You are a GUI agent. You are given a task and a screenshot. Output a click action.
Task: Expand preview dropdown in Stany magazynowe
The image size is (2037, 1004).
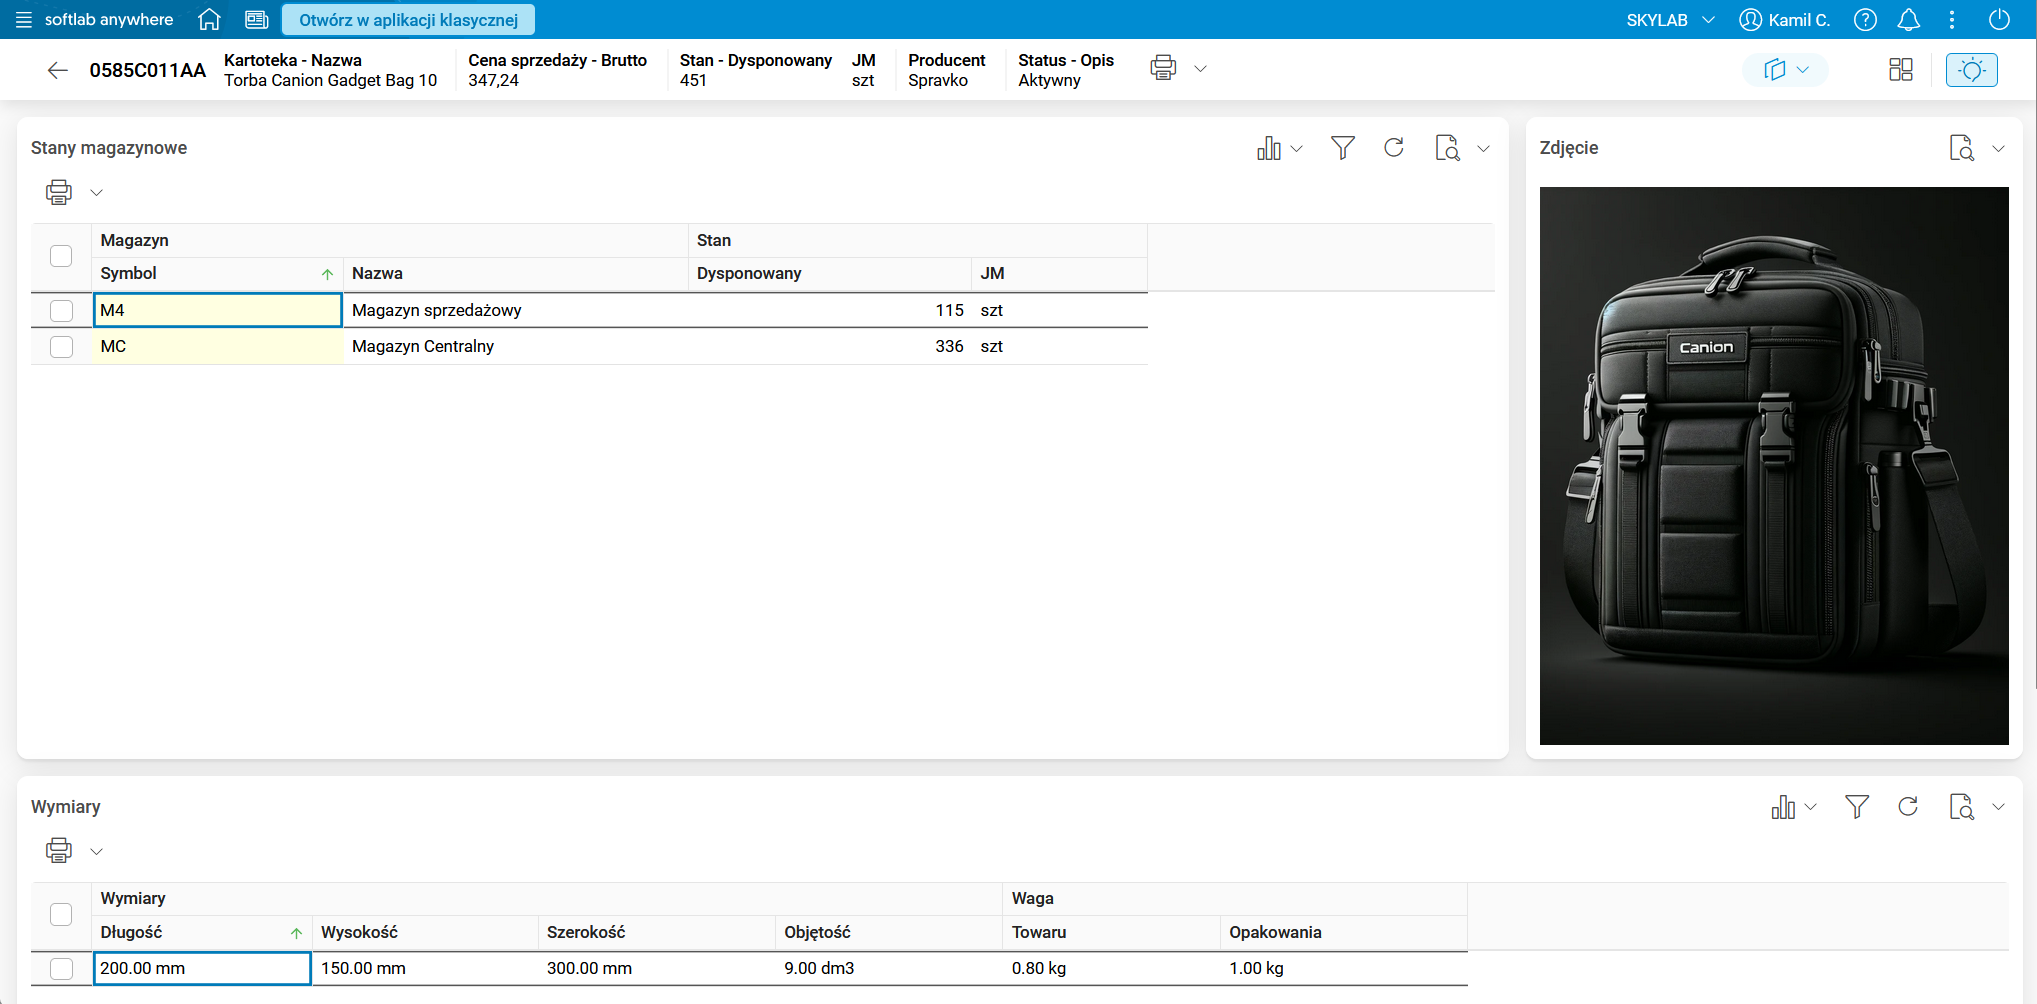pos(1484,149)
